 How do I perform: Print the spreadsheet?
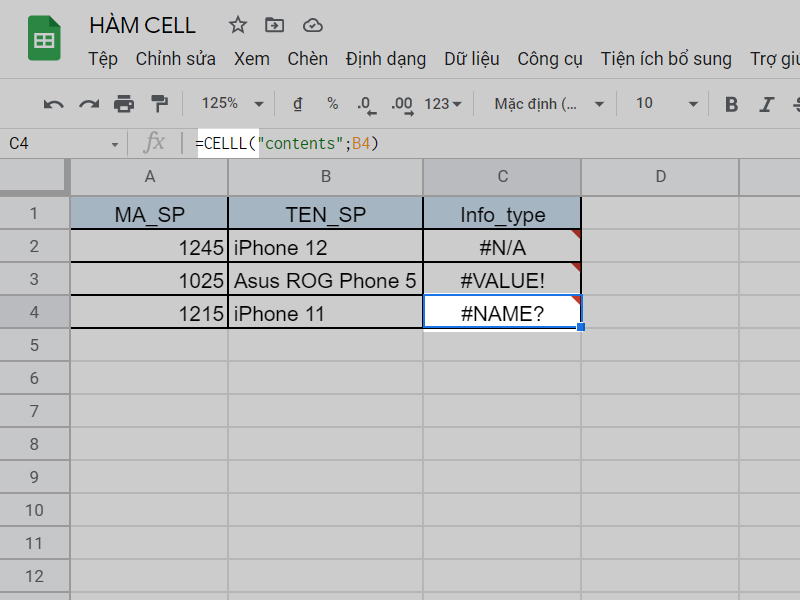[124, 104]
